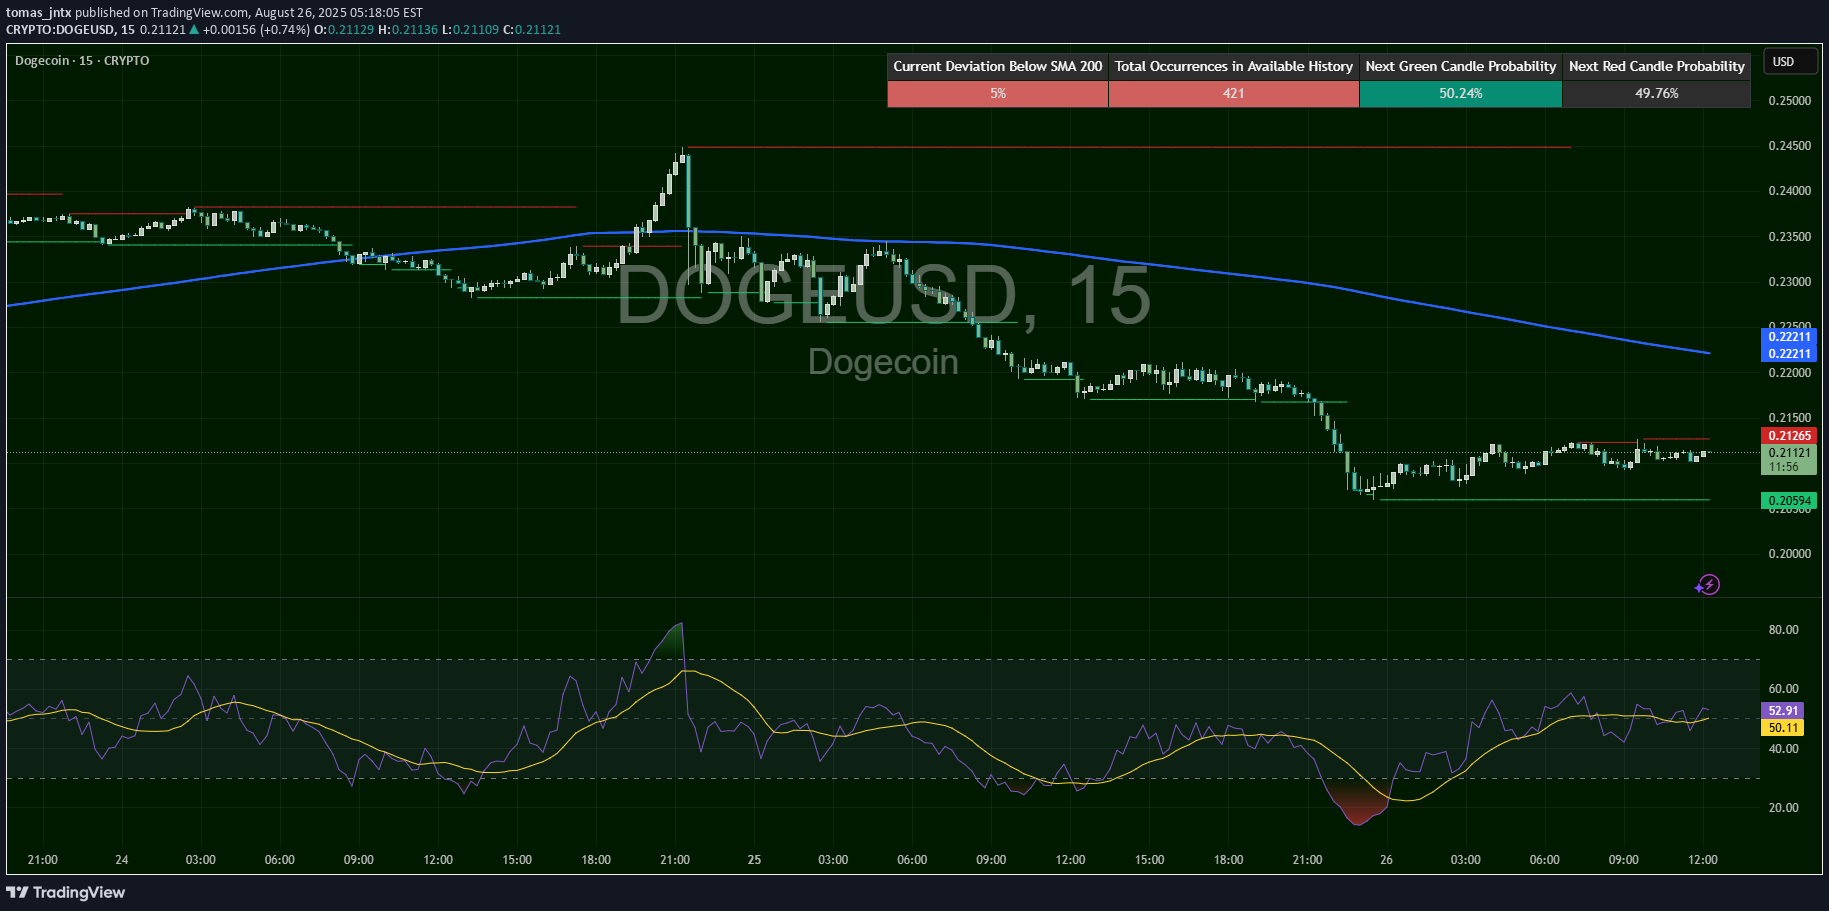
Task: Click the green 0.20594 price label
Action: point(1789,501)
